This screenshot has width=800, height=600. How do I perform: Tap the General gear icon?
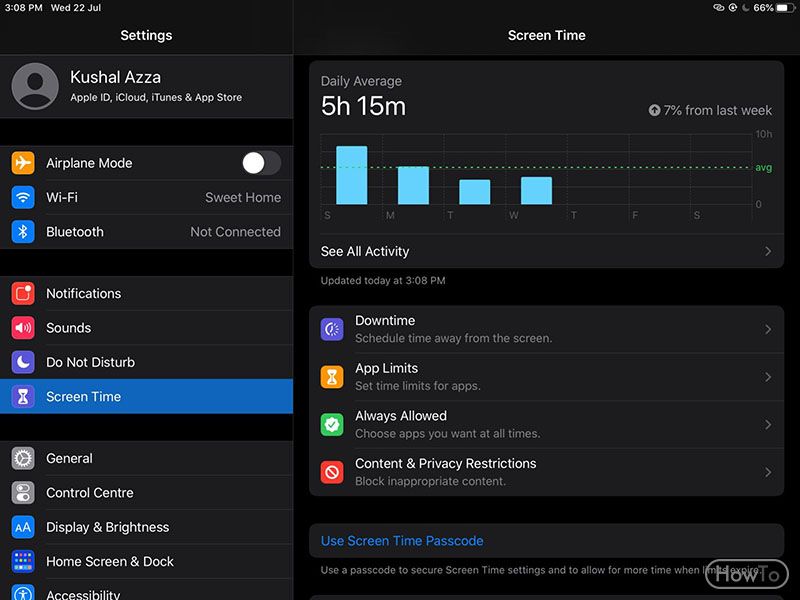23,458
